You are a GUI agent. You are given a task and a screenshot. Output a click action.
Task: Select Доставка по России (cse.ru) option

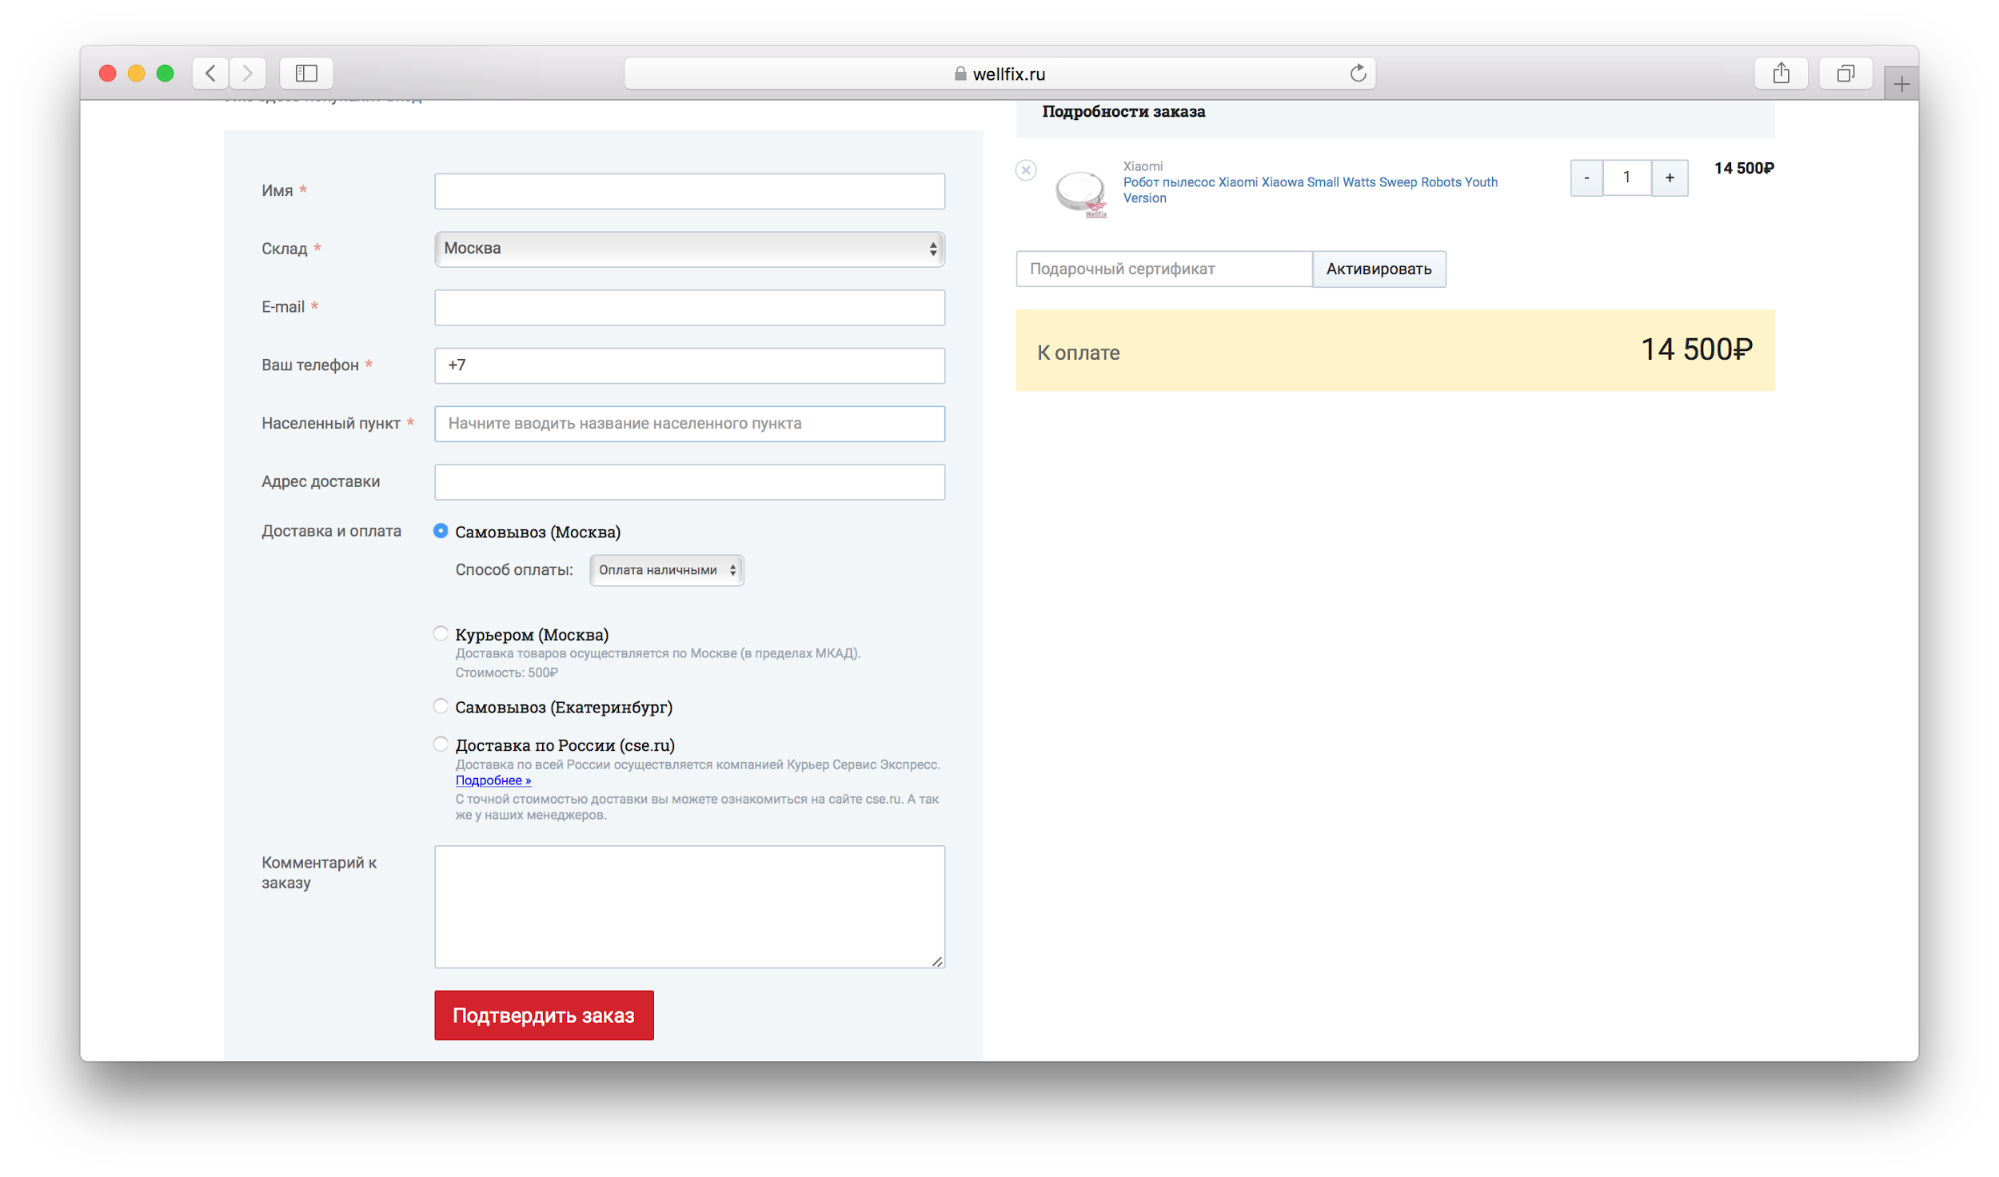(441, 744)
